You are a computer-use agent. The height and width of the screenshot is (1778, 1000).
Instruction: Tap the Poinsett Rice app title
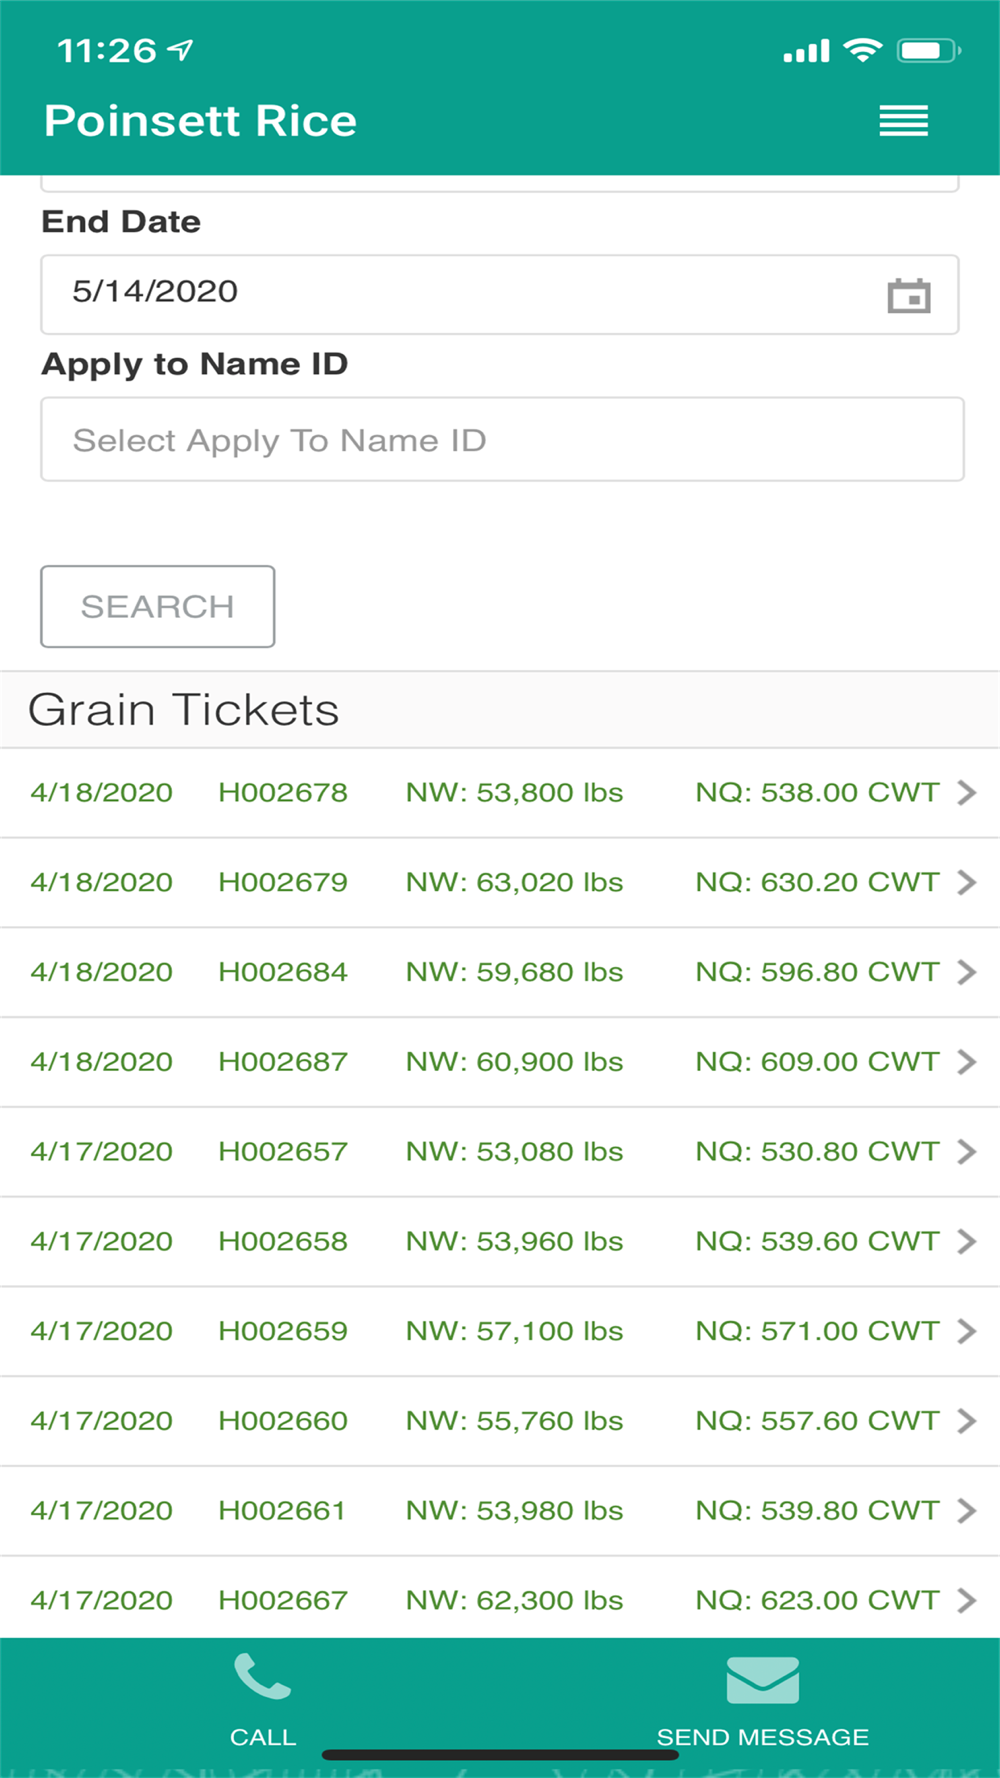200,121
